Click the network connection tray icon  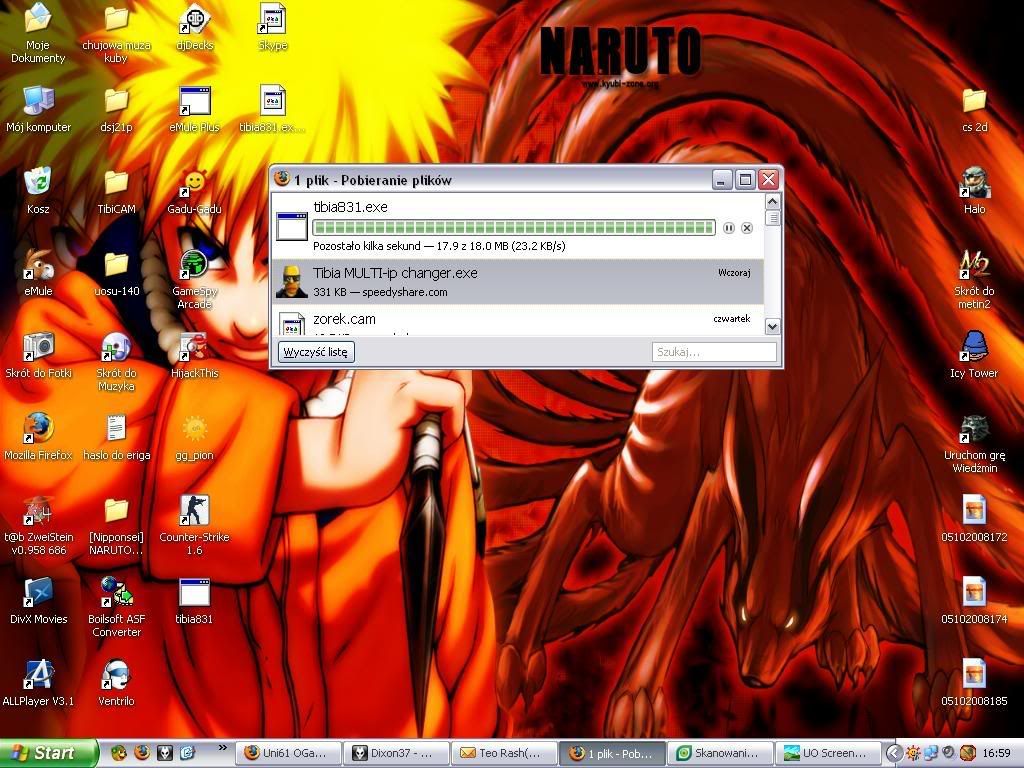point(931,754)
